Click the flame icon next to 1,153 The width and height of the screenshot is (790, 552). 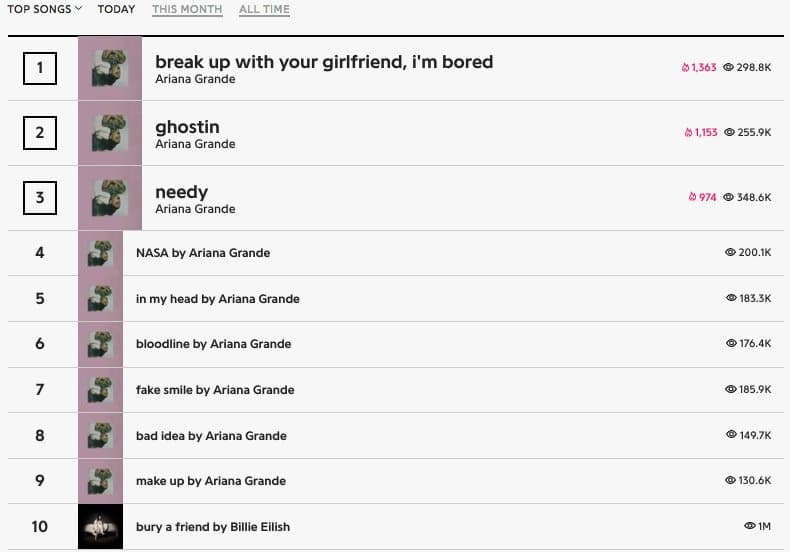click(688, 132)
